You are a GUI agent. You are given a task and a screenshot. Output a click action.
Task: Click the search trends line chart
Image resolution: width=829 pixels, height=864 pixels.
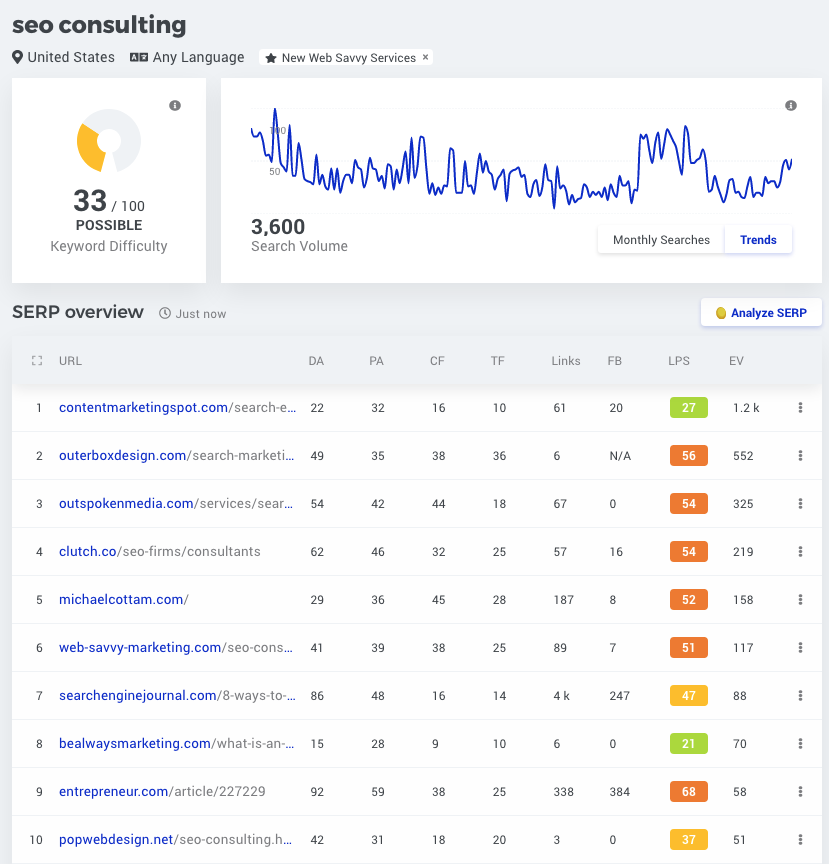(x=521, y=159)
